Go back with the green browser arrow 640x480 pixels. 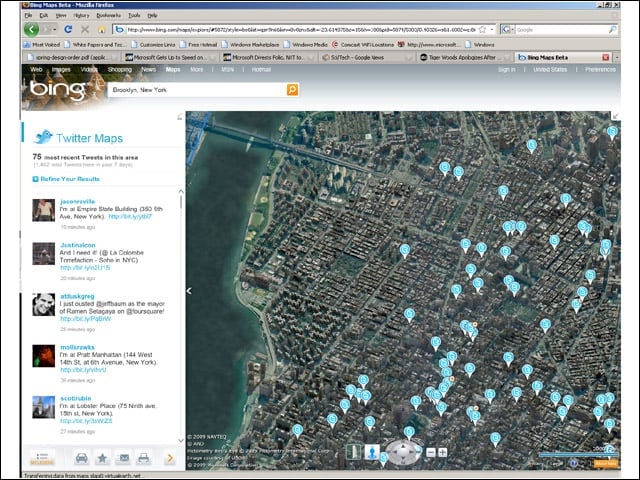pos(31,29)
